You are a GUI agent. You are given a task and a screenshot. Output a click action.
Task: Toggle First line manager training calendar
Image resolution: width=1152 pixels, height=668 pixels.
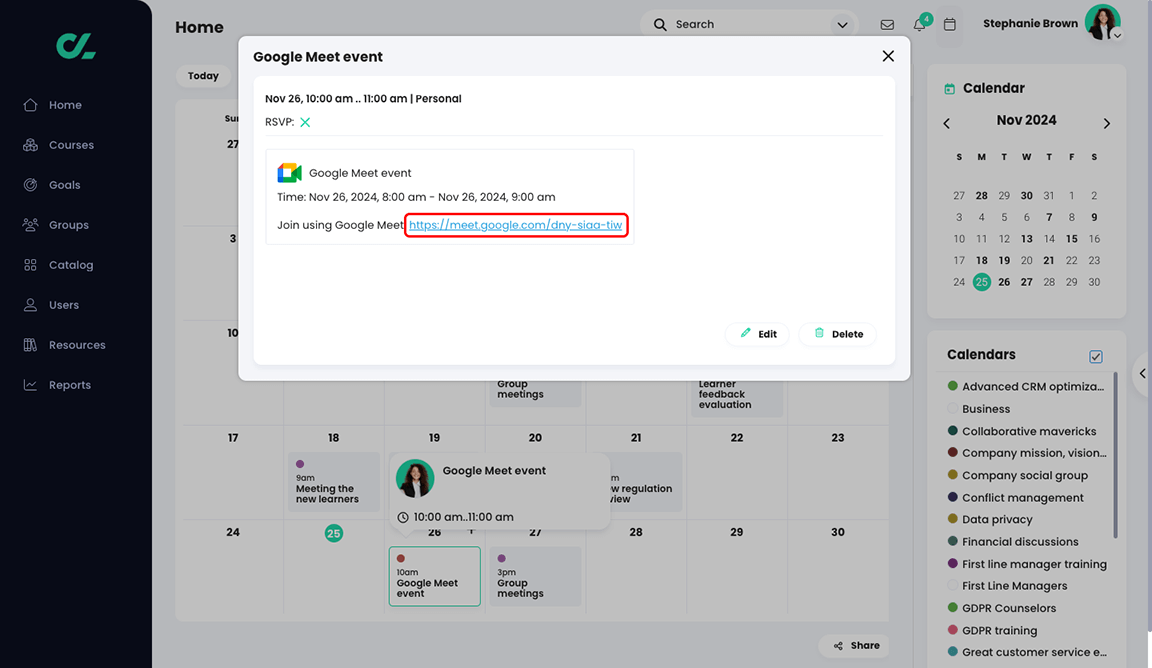tap(1027, 564)
